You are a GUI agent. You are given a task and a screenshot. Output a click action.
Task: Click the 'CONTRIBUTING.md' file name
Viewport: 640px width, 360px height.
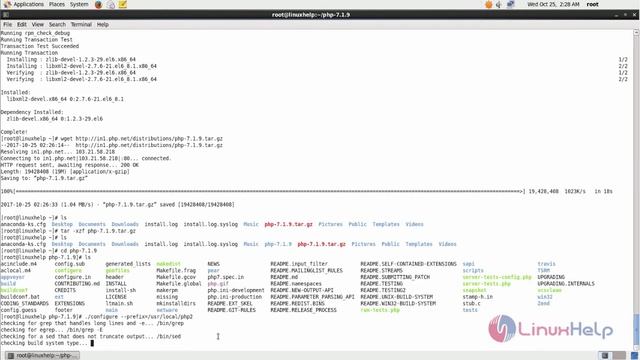pyautogui.click(x=77, y=284)
